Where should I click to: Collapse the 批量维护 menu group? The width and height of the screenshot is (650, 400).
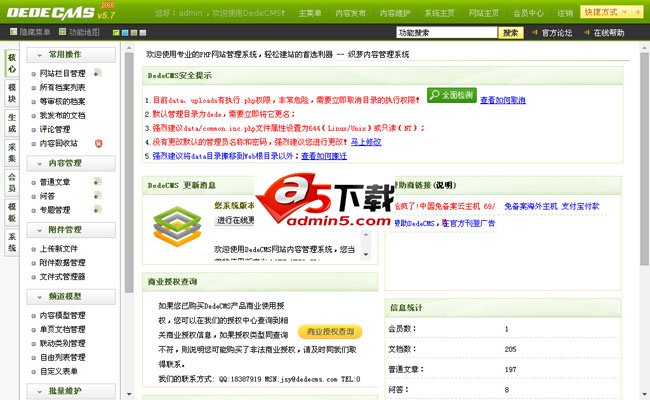(x=71, y=391)
